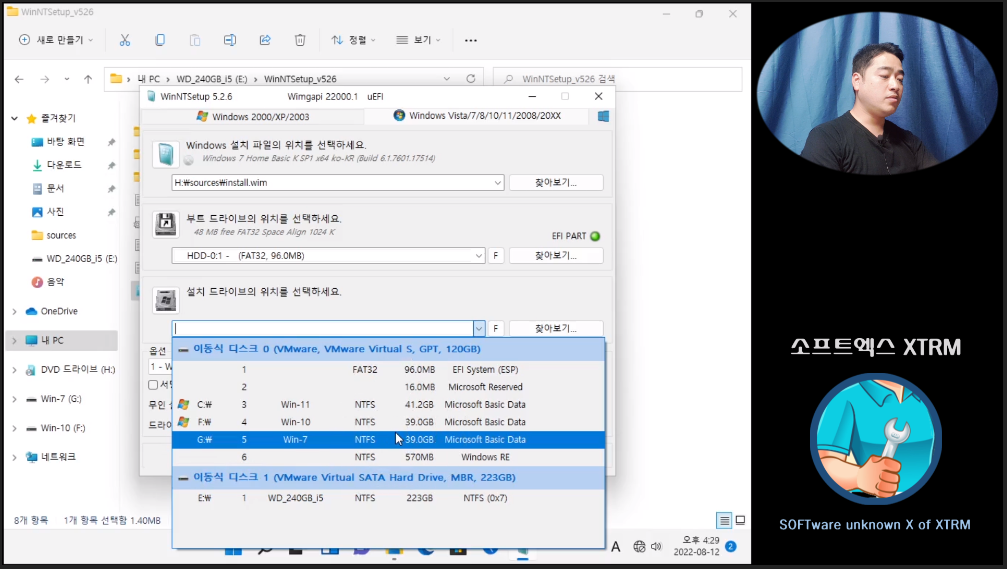Select the Windows RE 570MB row
This screenshot has width=1007, height=569.
pyautogui.click(x=389, y=457)
